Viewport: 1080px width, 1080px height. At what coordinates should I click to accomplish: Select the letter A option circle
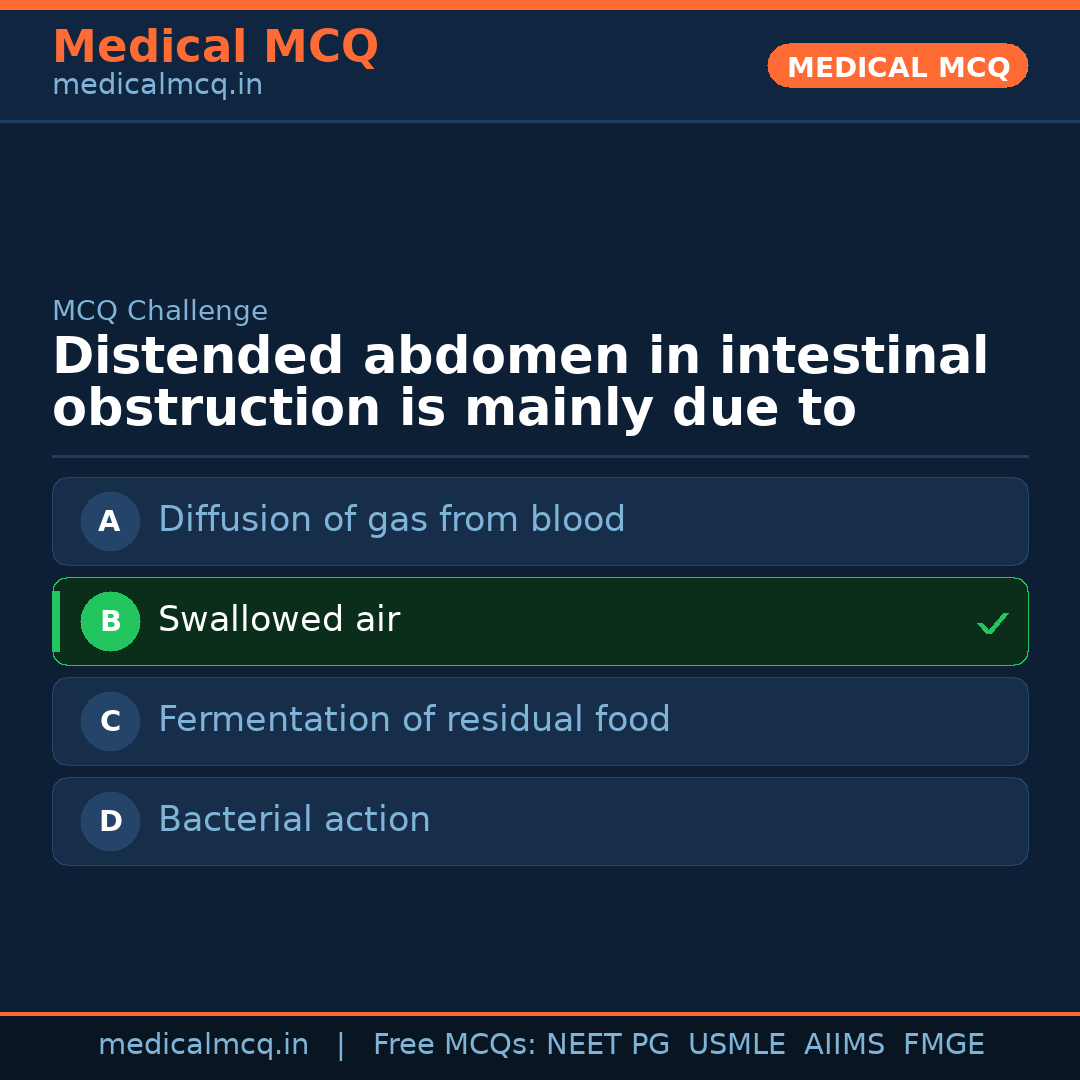pos(110,521)
